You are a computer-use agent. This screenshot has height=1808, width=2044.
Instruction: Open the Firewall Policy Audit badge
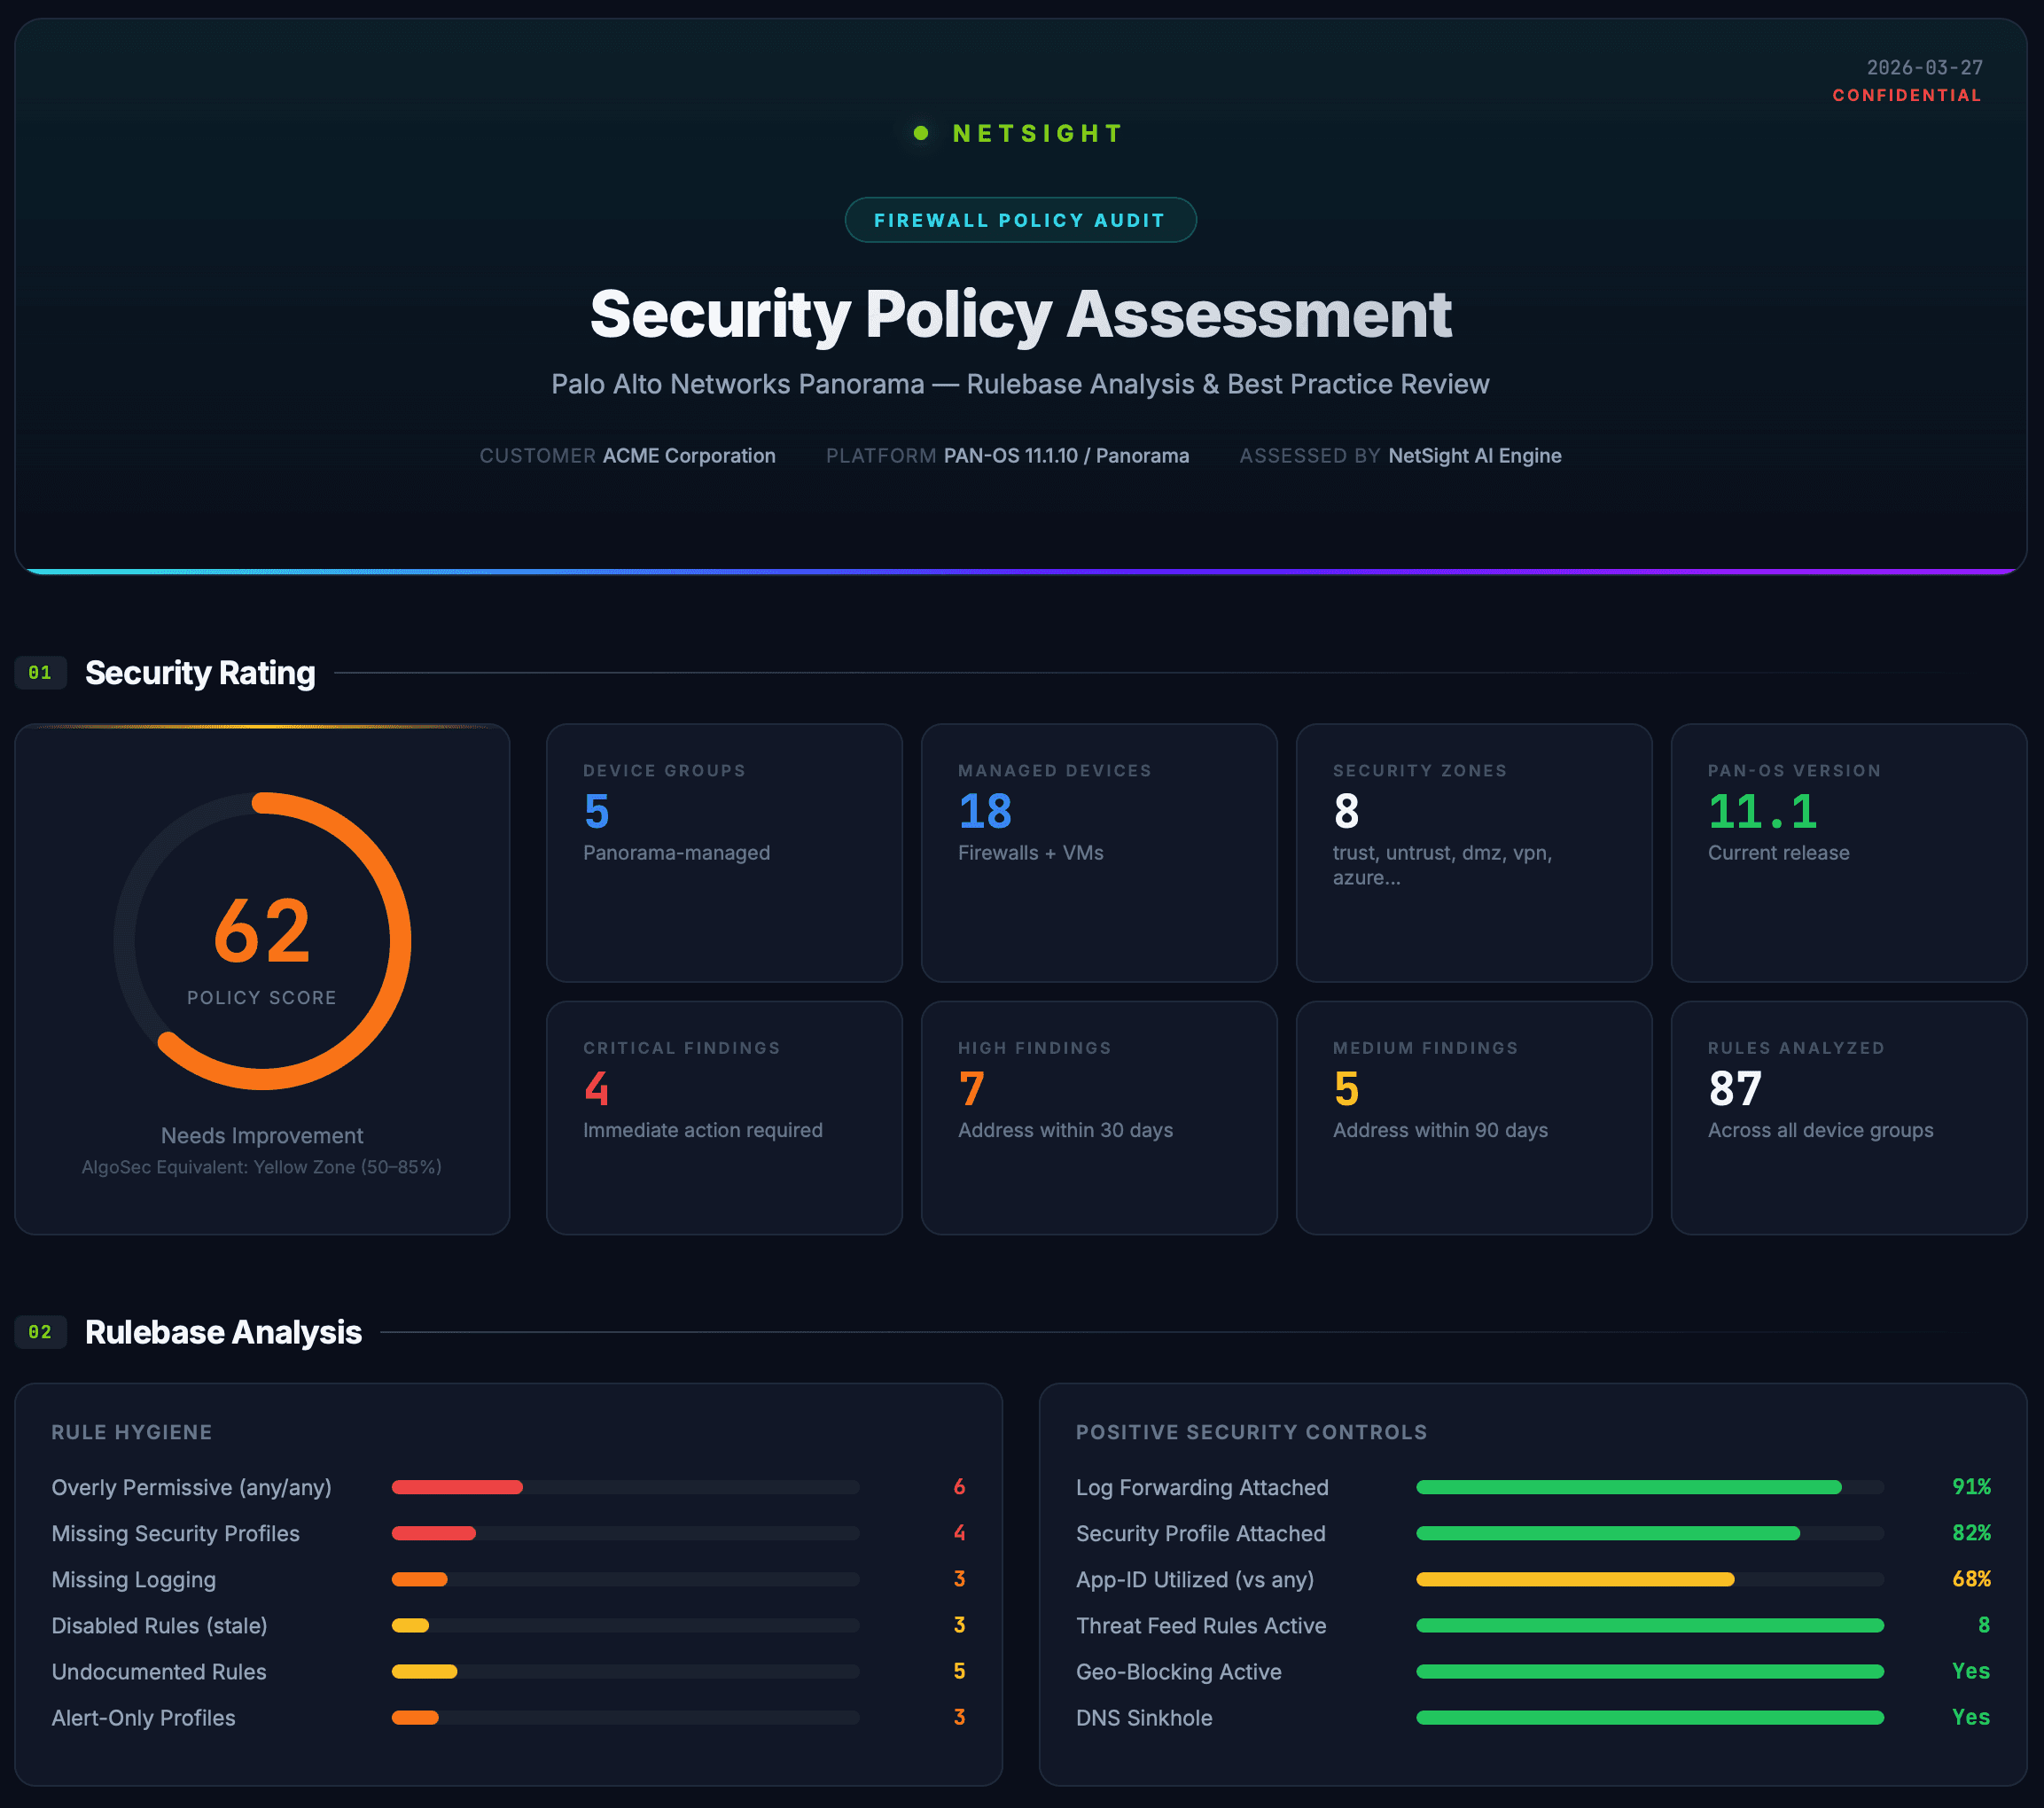coord(1020,220)
